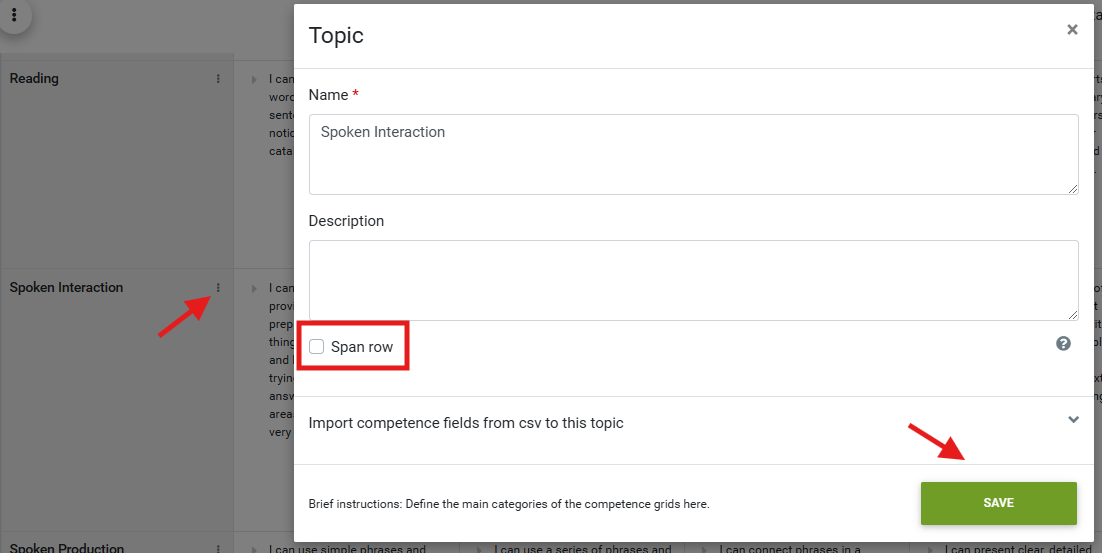Expand the Reading row competence triangle
Viewport: 1102px width, 553px height.
point(254,79)
